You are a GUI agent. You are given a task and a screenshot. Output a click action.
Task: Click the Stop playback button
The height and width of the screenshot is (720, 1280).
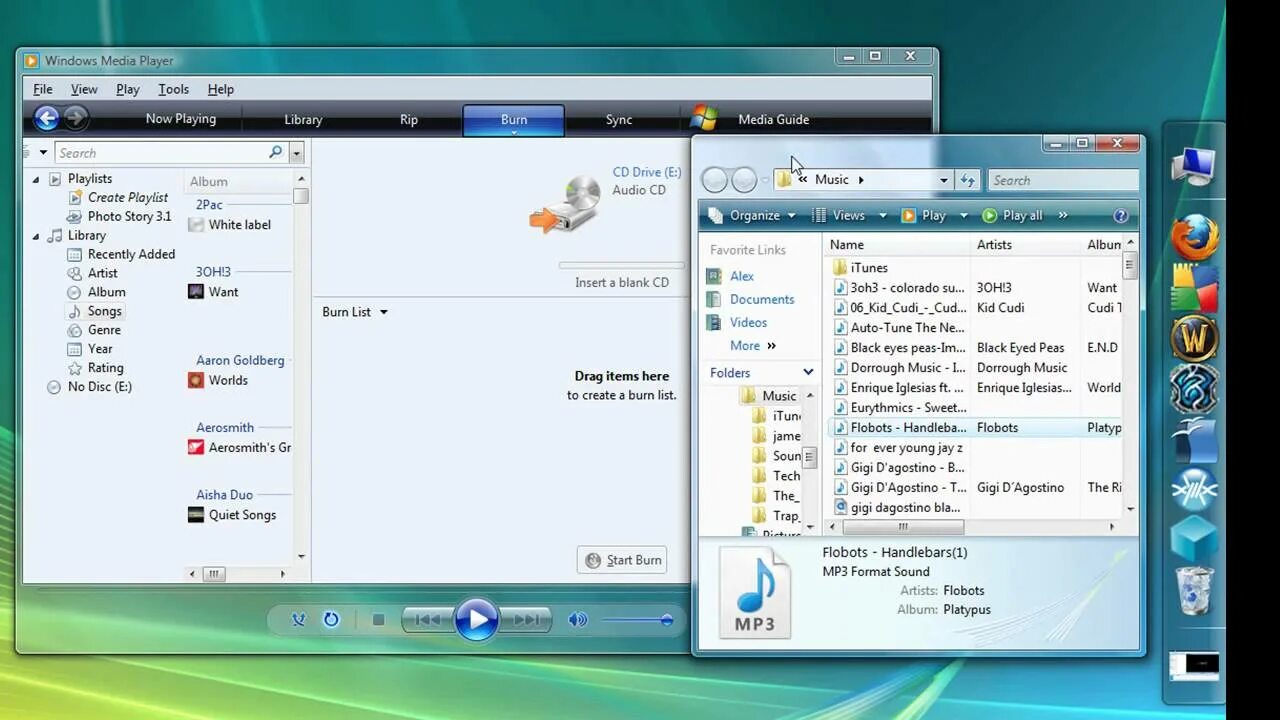(x=378, y=620)
